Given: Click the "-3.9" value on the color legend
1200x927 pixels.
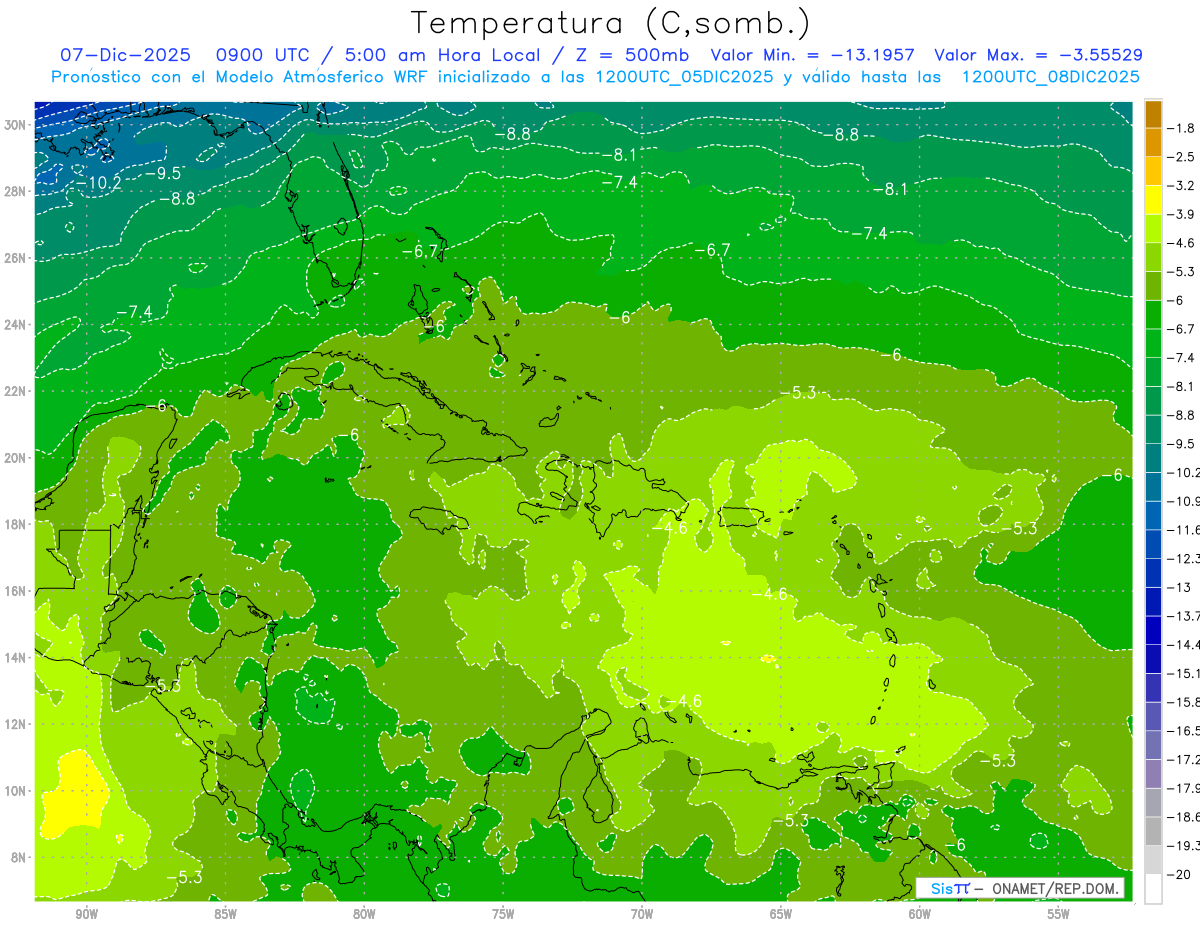Looking at the screenshot, I should [1182, 214].
